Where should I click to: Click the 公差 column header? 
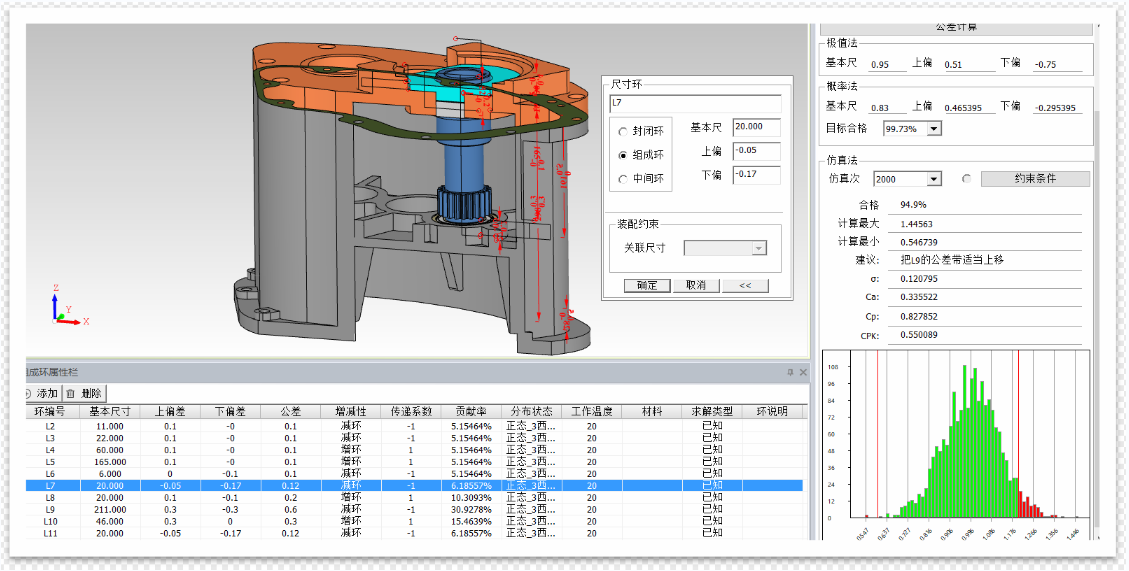(290, 411)
